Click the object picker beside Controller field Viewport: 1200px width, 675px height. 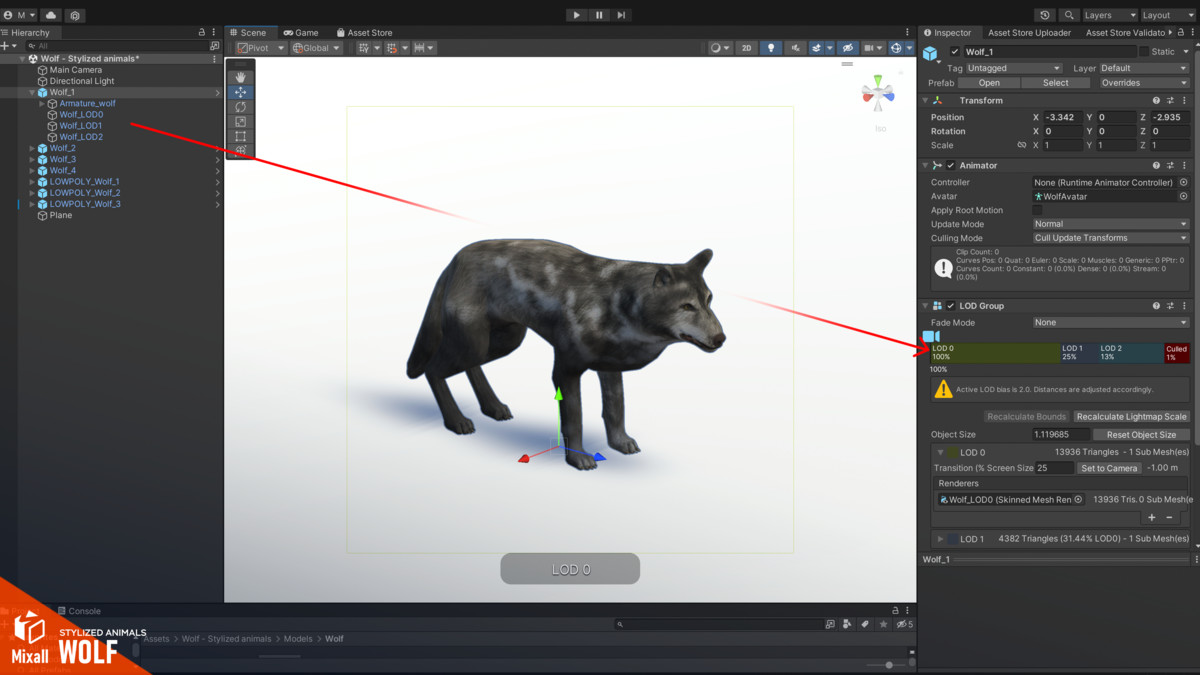(x=1184, y=183)
